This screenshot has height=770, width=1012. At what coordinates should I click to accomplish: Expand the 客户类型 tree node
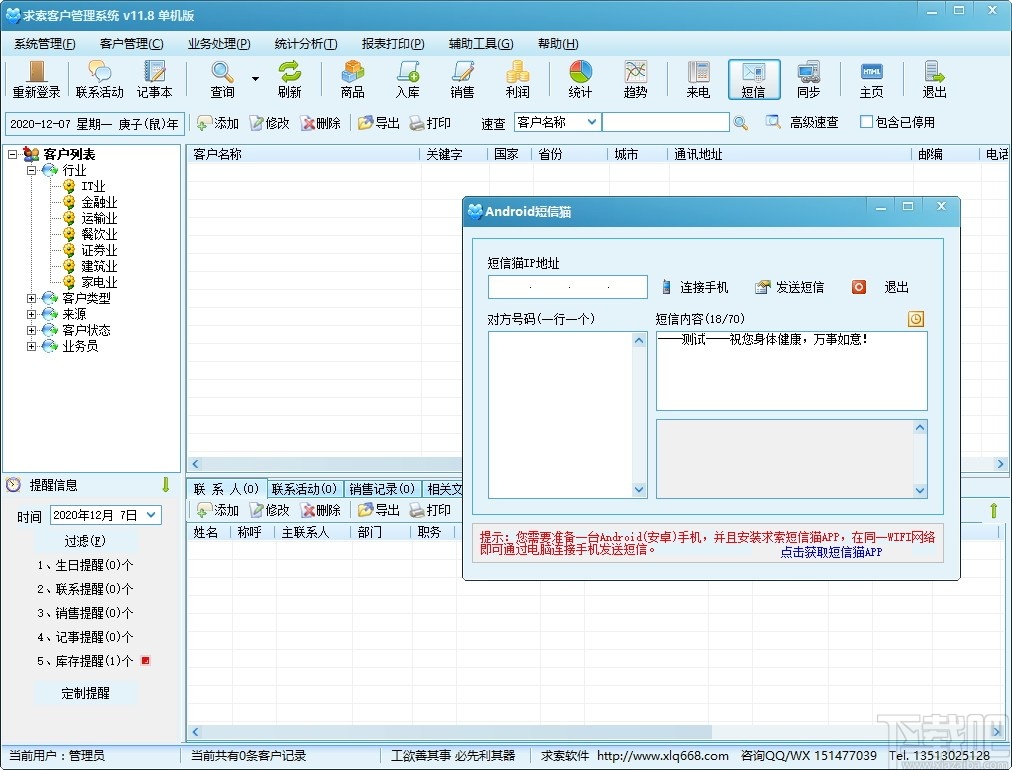pos(32,297)
